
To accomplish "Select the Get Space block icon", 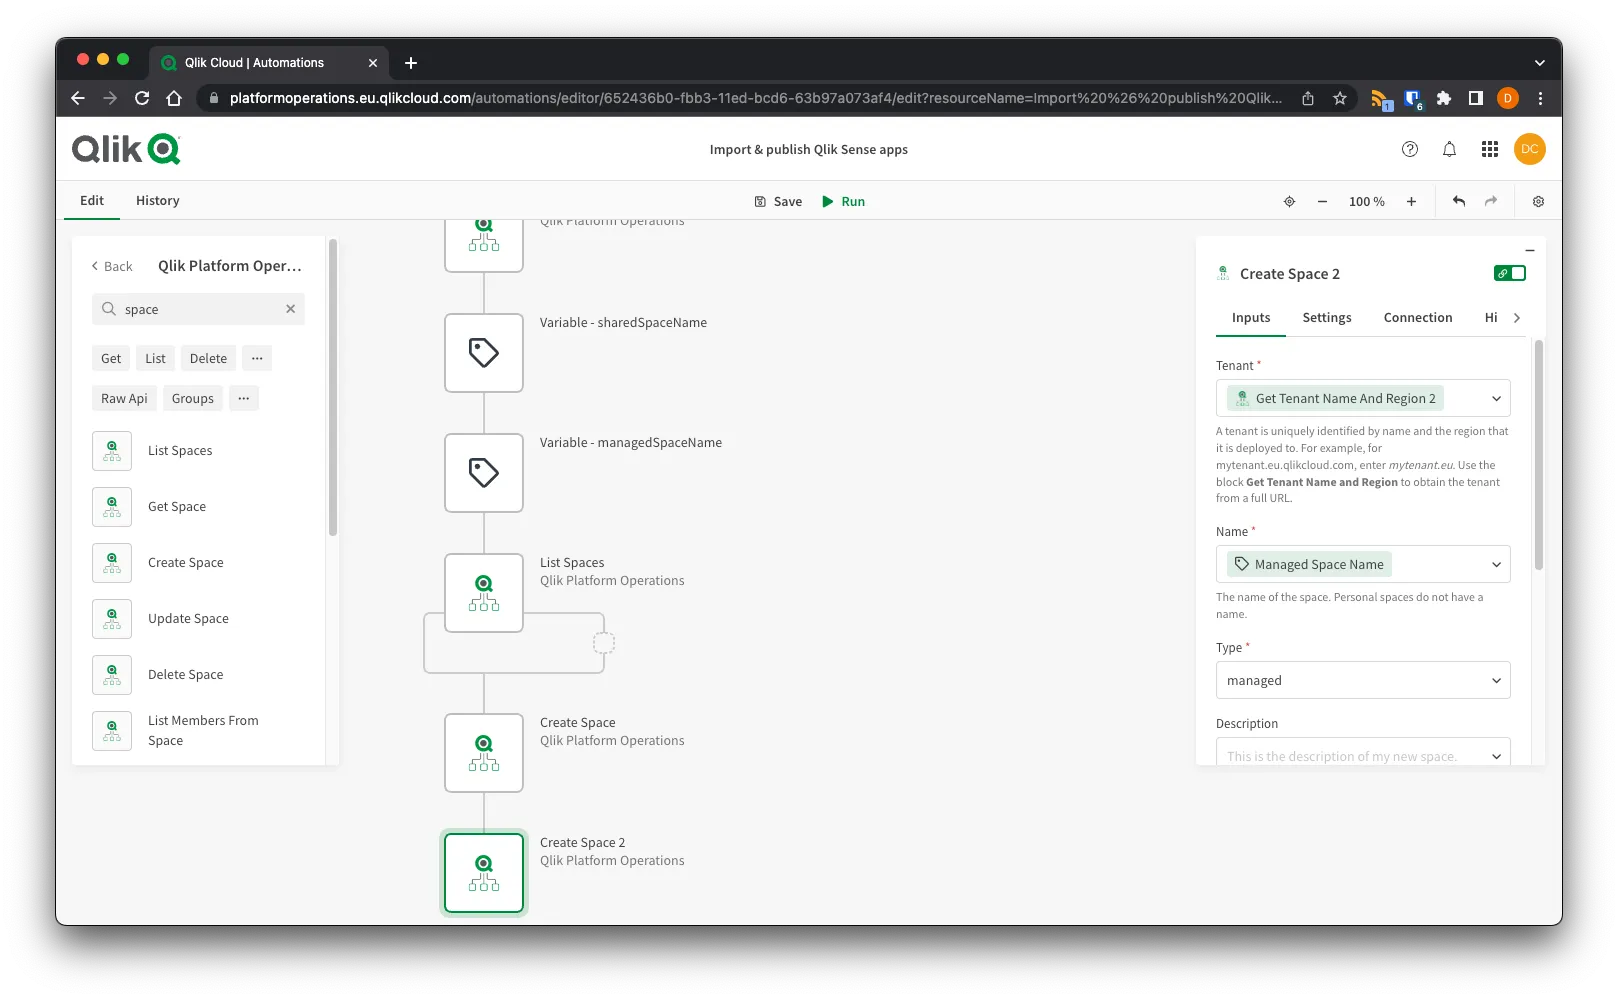I will click(111, 506).
